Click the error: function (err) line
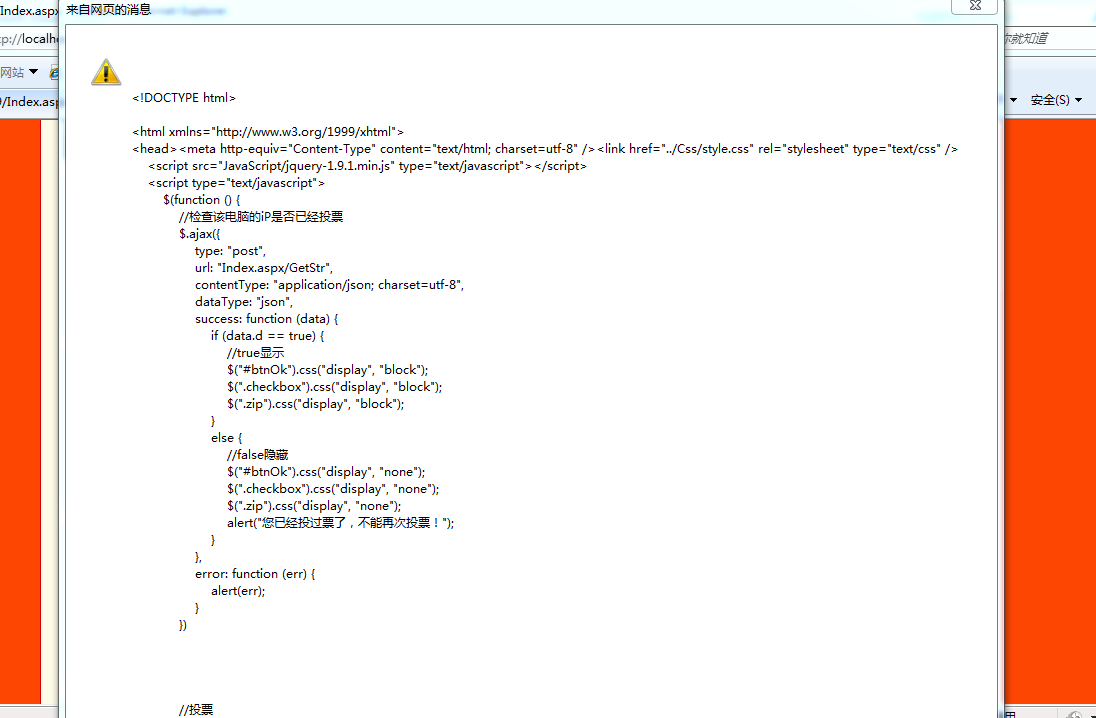Viewport: 1096px width, 718px height. click(256, 573)
